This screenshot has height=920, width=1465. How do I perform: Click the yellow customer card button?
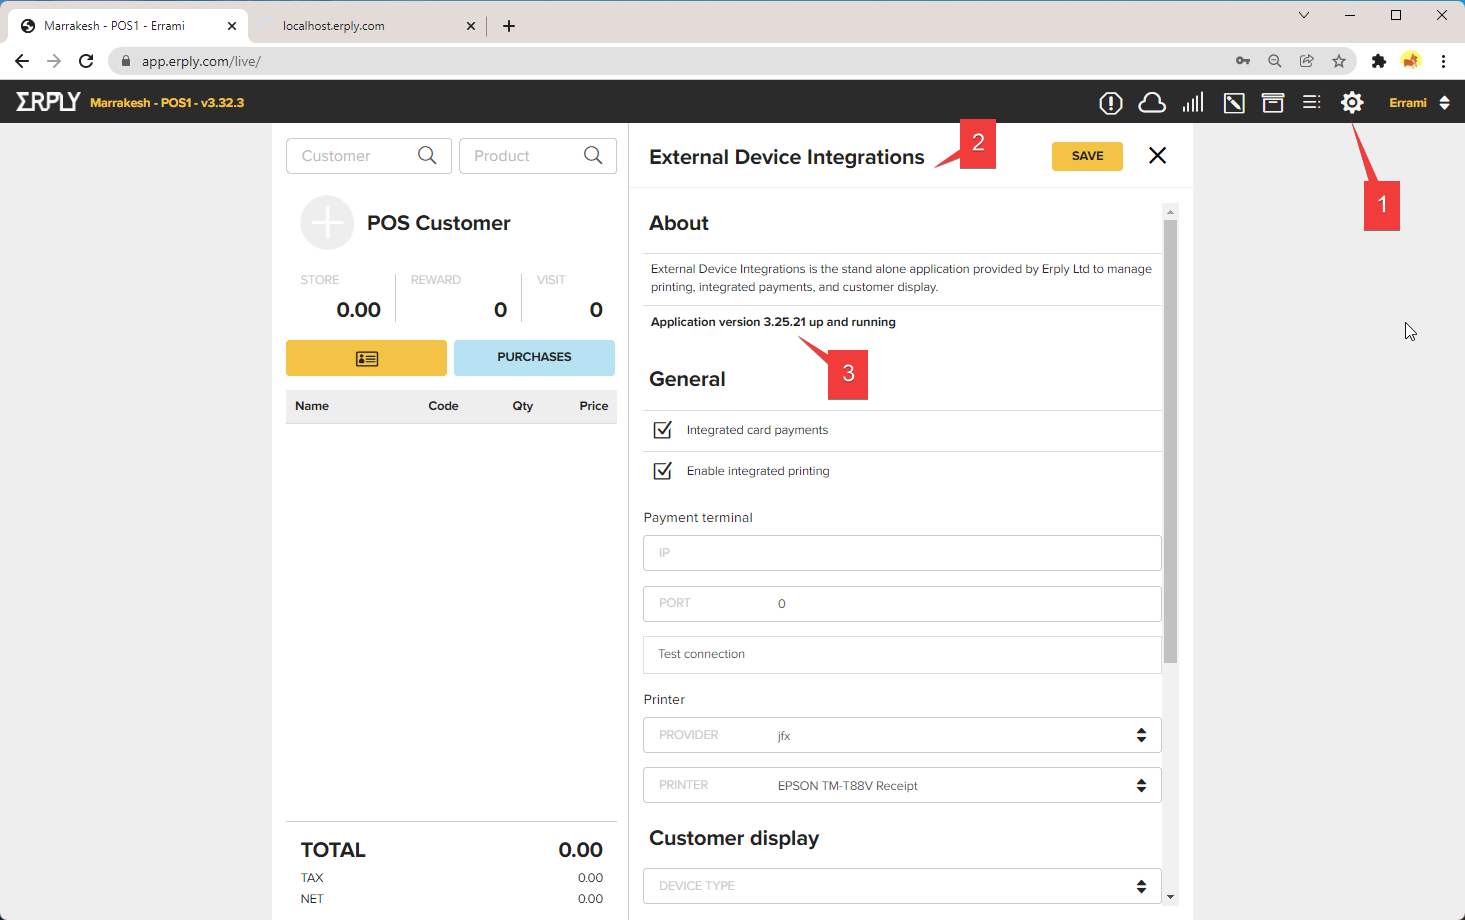[x=366, y=358]
